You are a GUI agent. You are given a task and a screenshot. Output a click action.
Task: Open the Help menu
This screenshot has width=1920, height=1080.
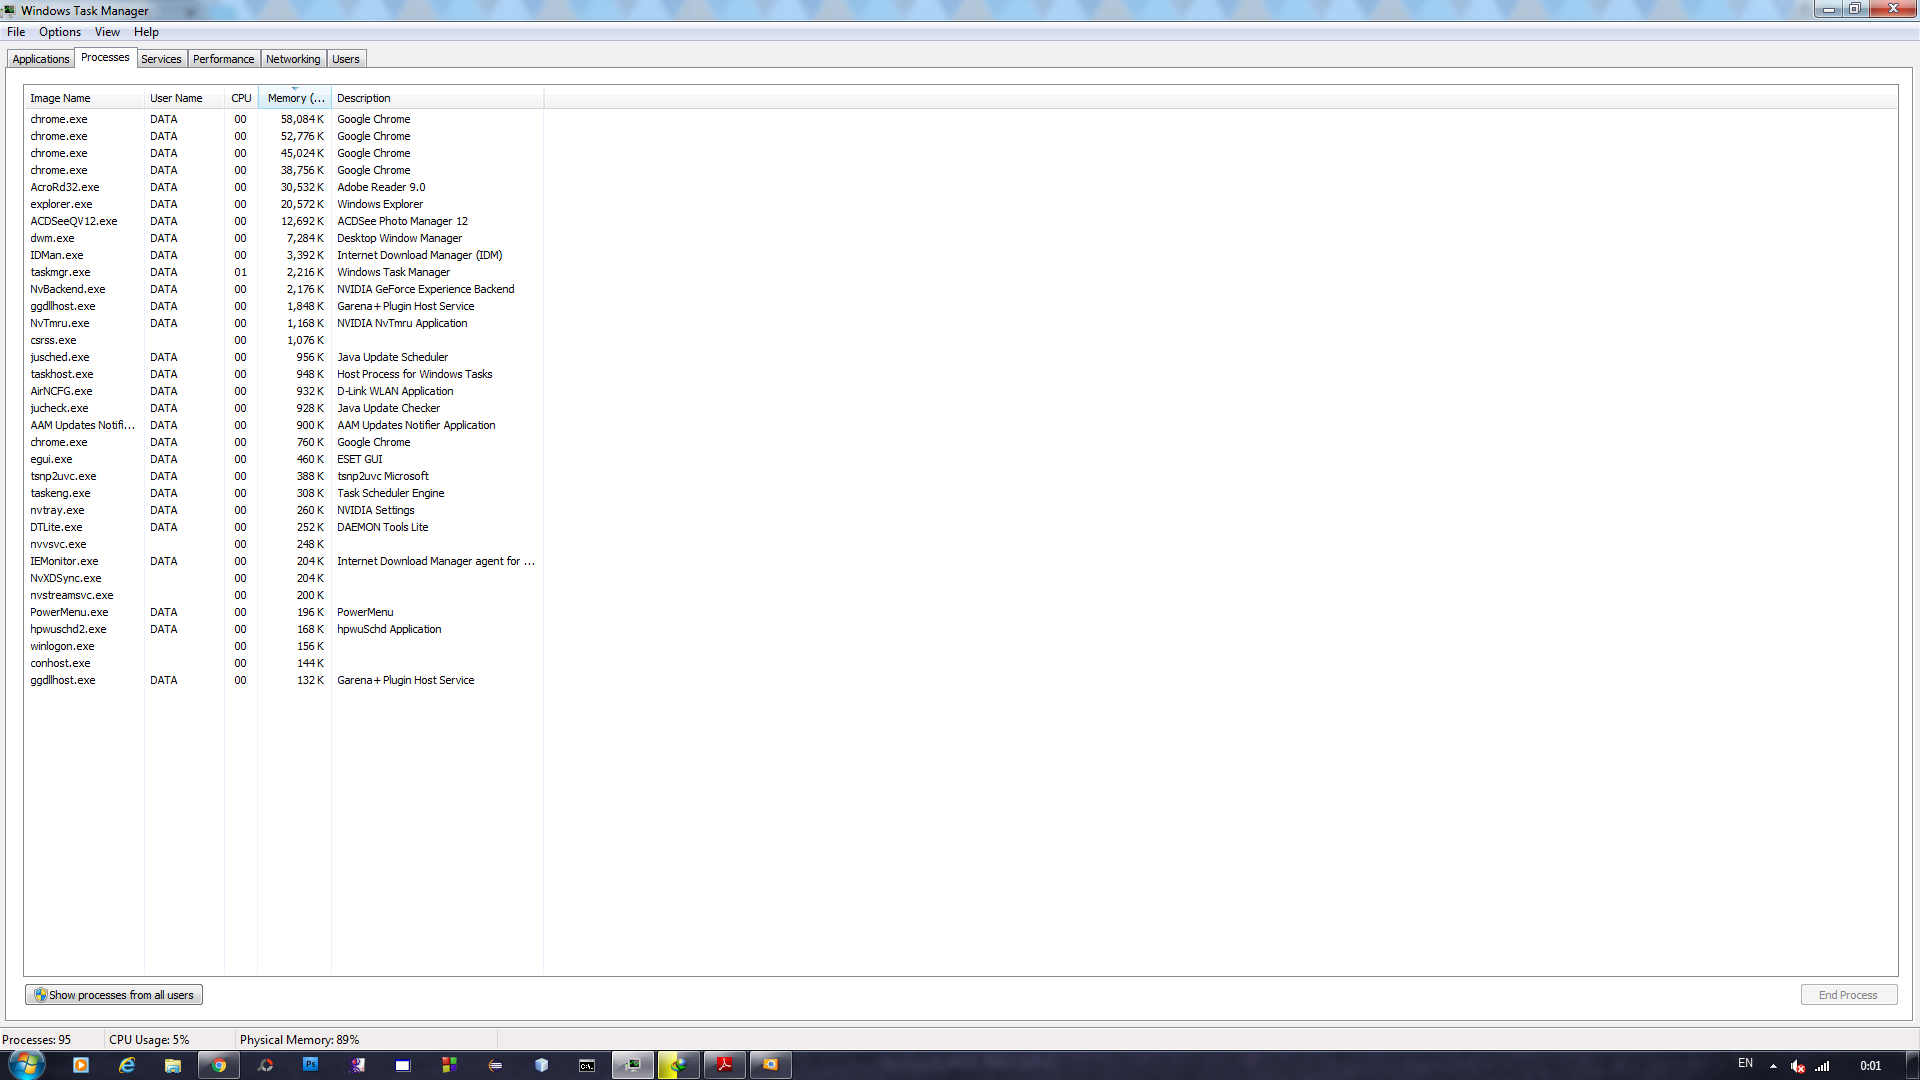[146, 32]
